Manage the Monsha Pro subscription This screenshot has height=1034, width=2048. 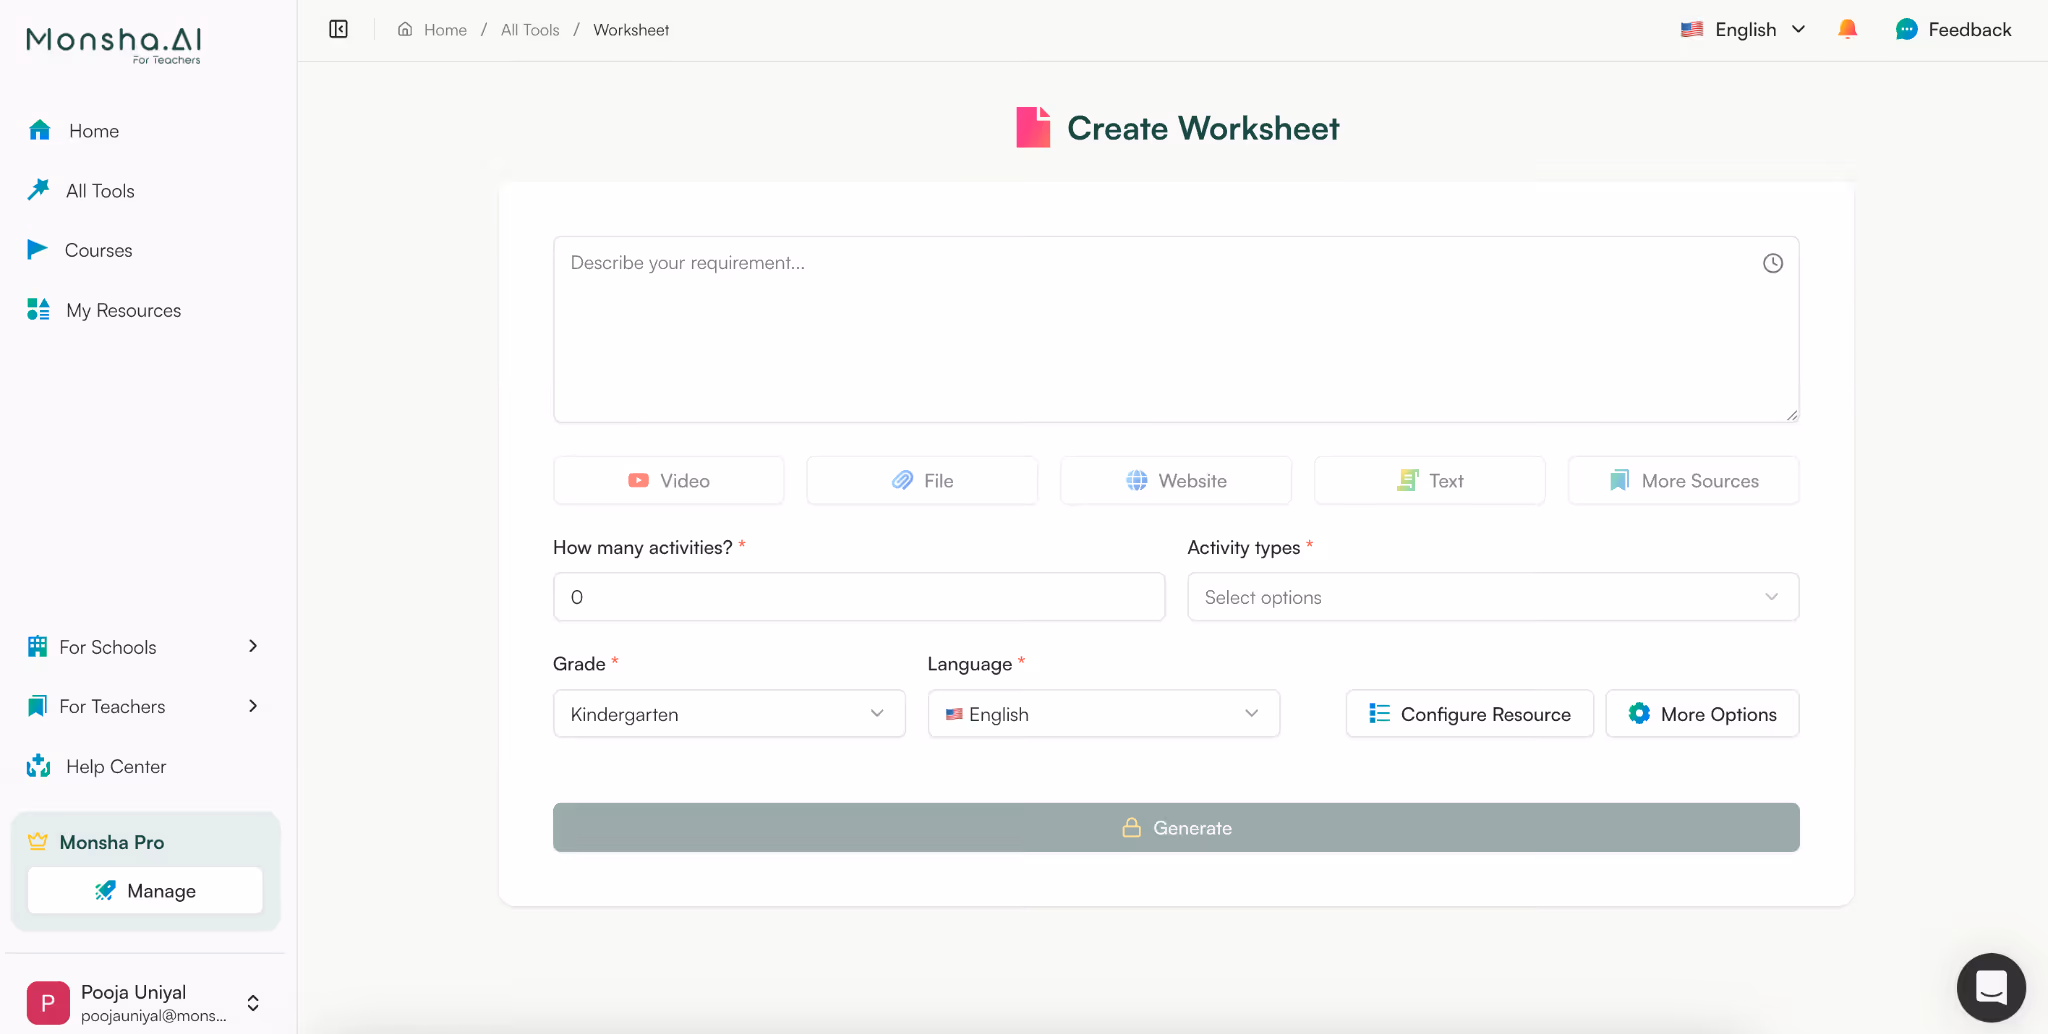coord(144,890)
